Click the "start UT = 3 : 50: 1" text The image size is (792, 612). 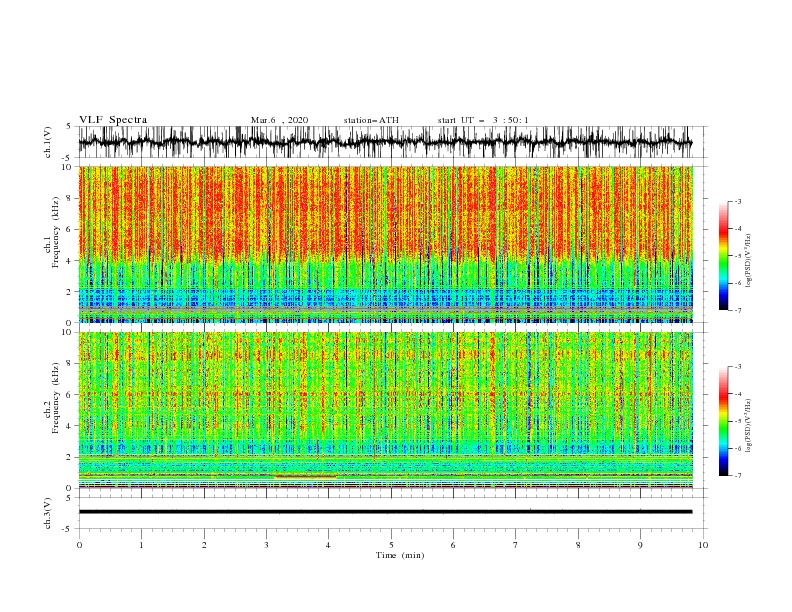click(x=483, y=120)
